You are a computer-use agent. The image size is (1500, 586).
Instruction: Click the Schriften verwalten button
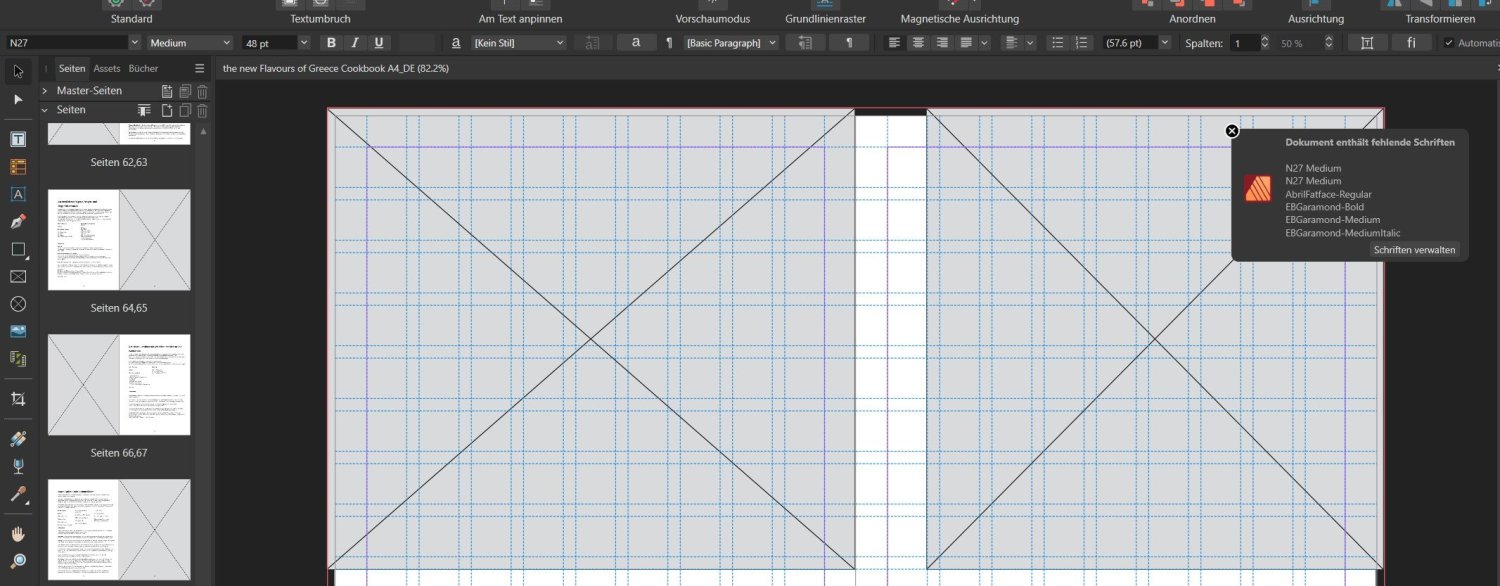click(1414, 250)
